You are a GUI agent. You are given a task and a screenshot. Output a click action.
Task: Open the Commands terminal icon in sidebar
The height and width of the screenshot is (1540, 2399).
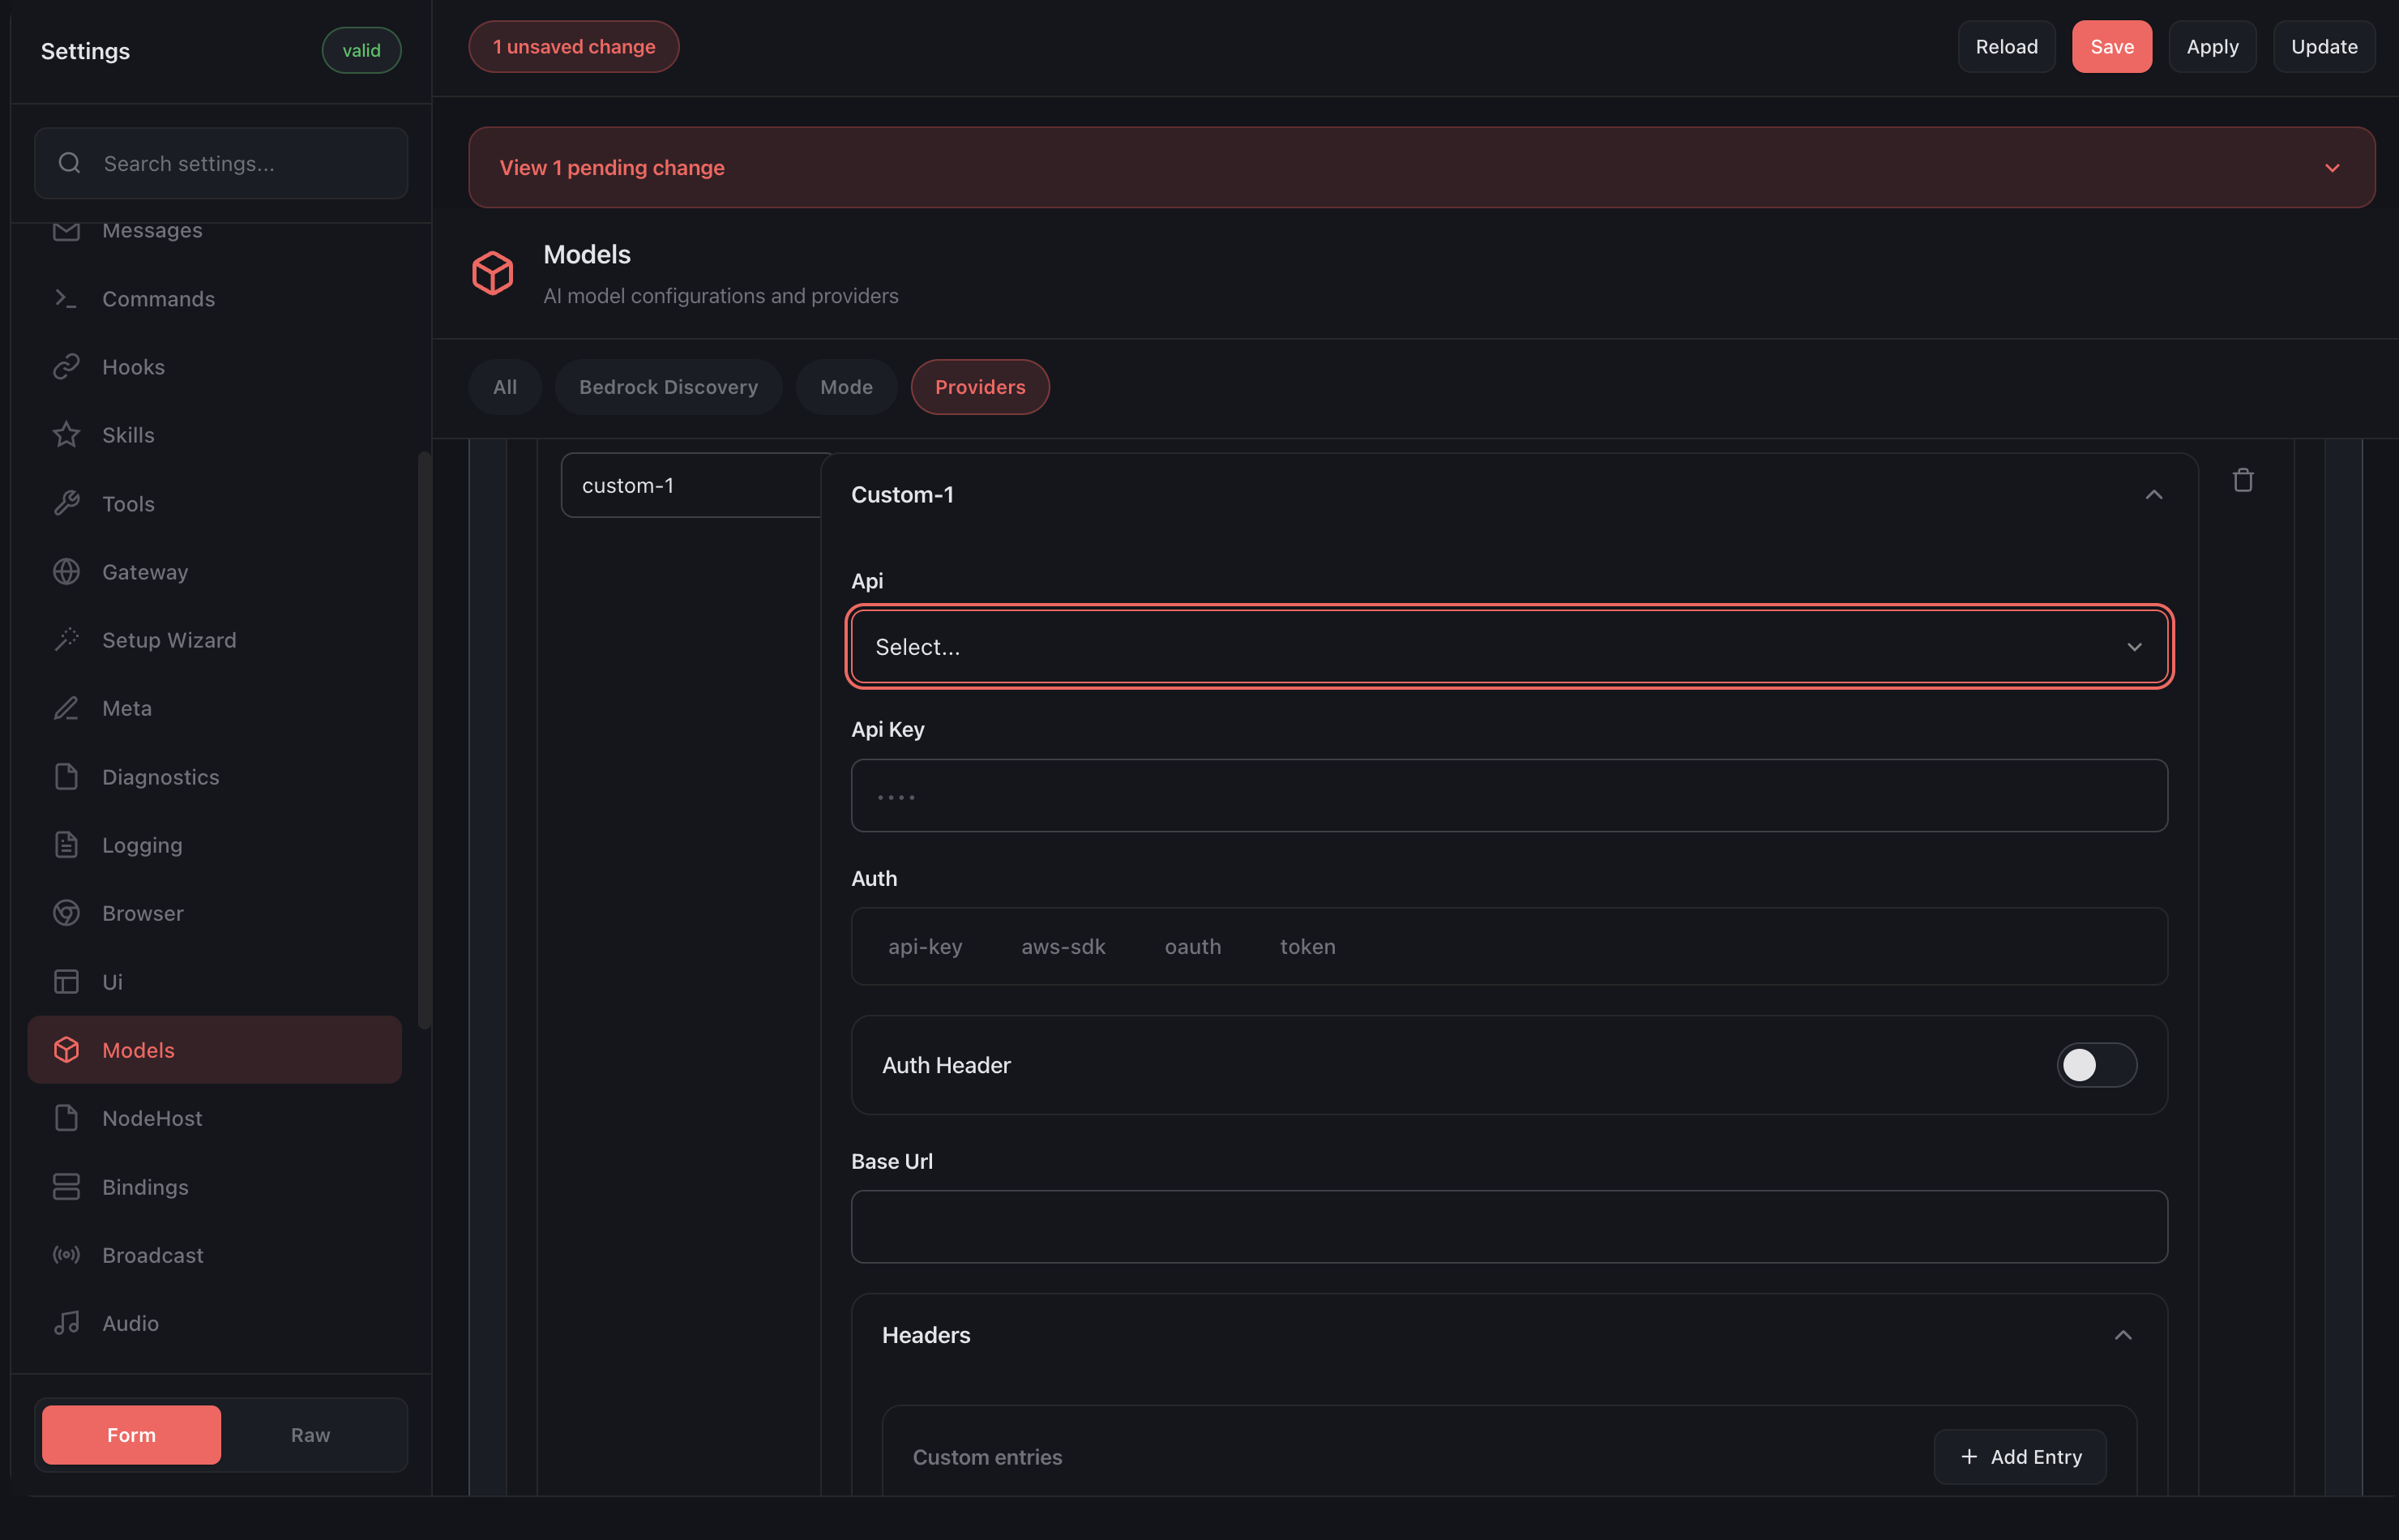[66, 299]
